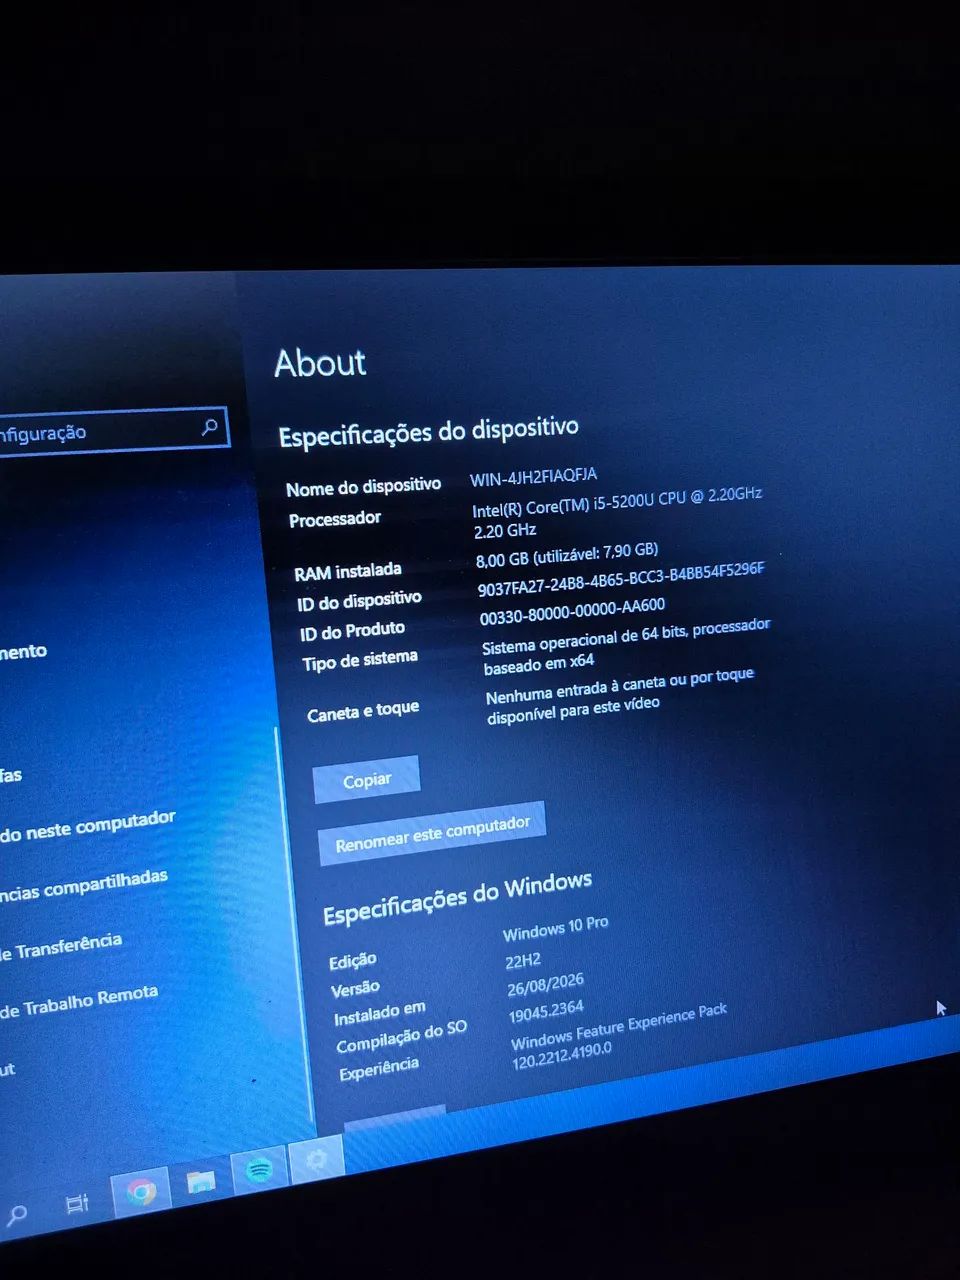Click the About page heading
960x1280 pixels.
pyautogui.click(x=320, y=363)
